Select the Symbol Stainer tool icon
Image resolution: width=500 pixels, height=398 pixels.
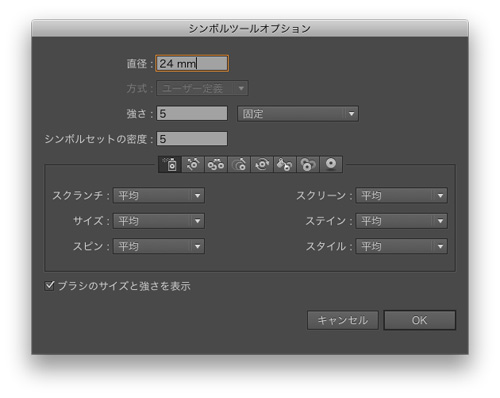pos(285,164)
